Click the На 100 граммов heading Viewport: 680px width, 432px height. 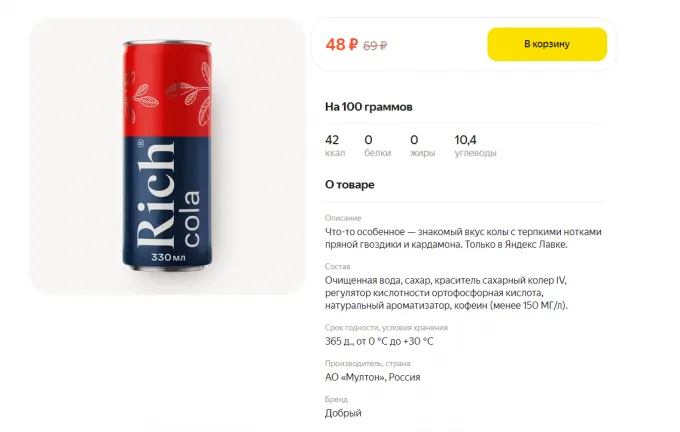pyautogui.click(x=369, y=107)
